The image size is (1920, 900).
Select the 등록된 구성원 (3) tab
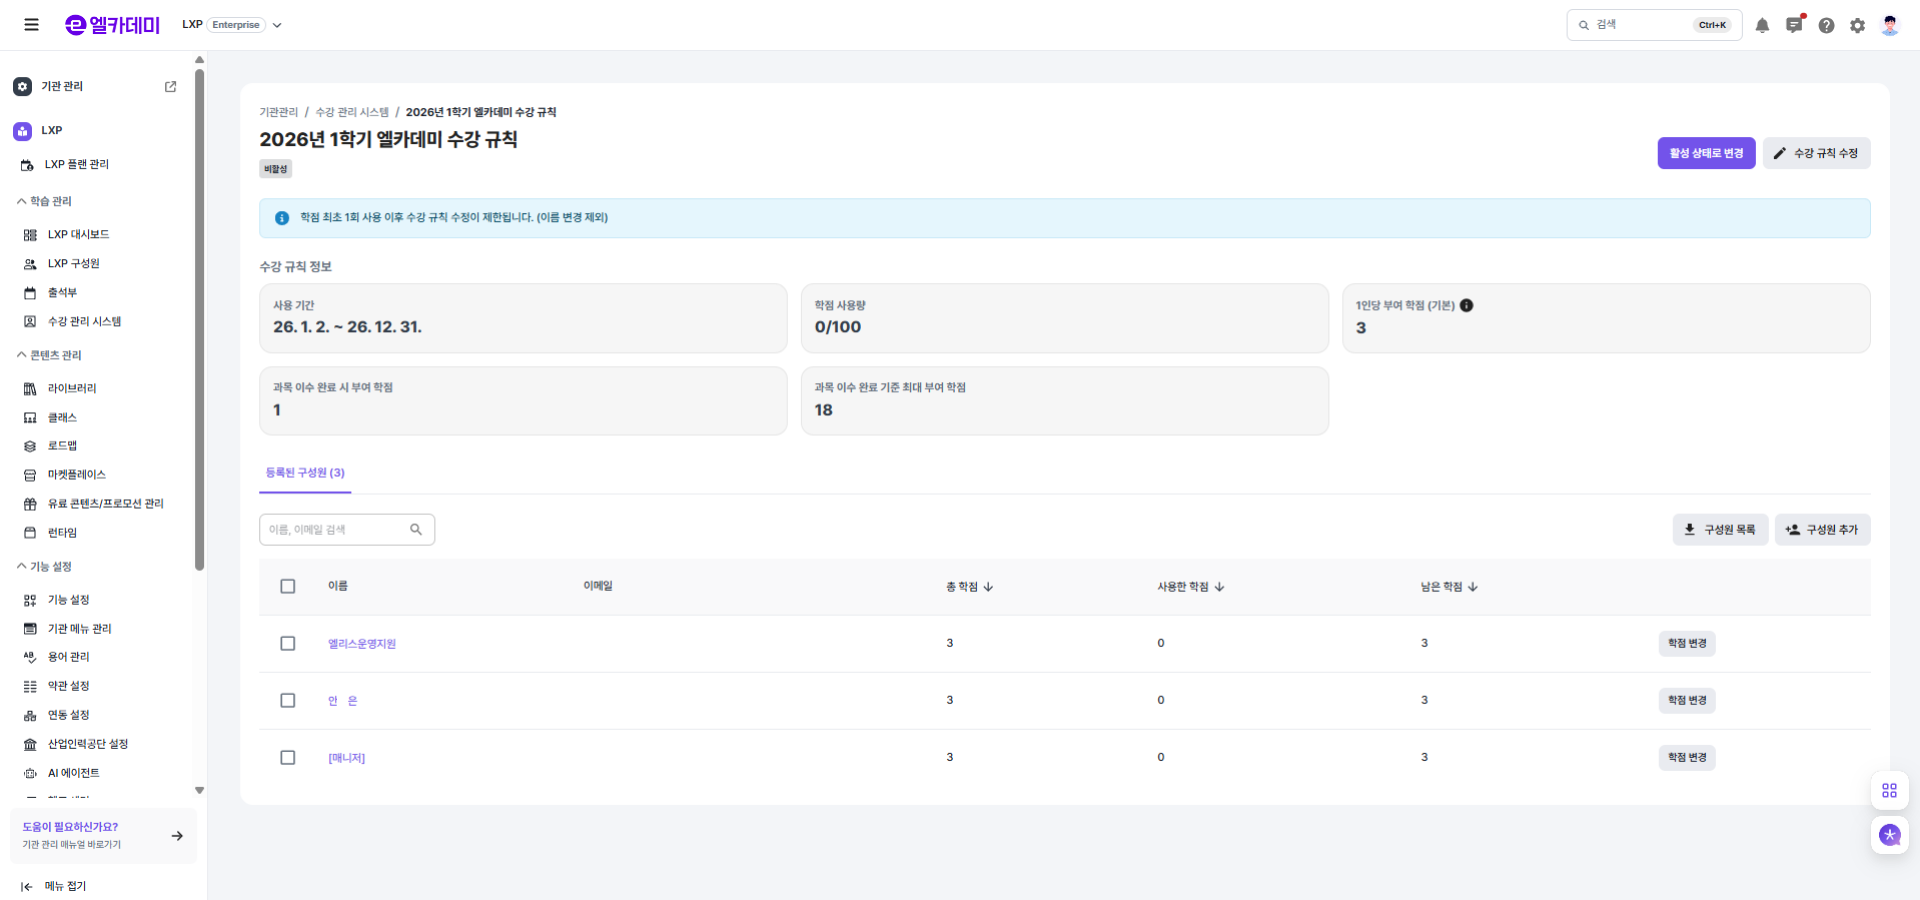tap(305, 473)
